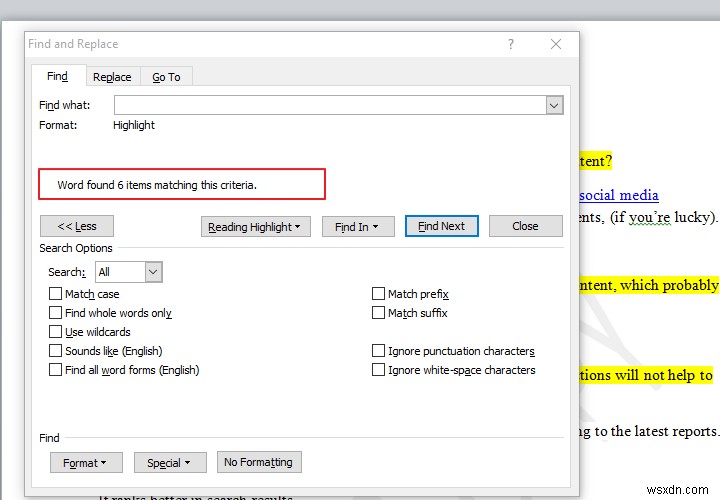Enable the Match case checkbox
This screenshot has width=720, height=500.
pyautogui.click(x=55, y=293)
